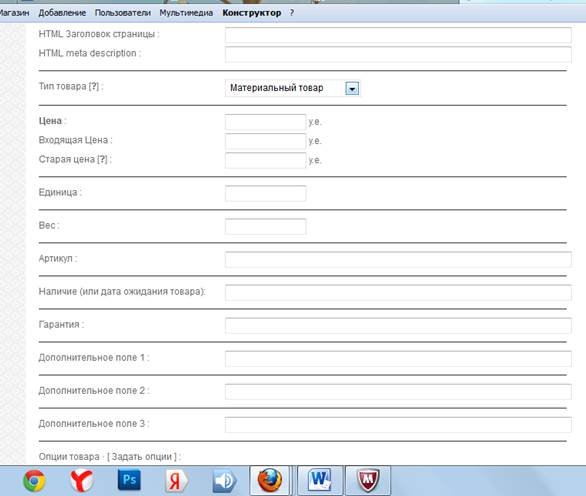The height and width of the screenshot is (496, 586).
Task: Focus the Единица input field
Action: (265, 193)
